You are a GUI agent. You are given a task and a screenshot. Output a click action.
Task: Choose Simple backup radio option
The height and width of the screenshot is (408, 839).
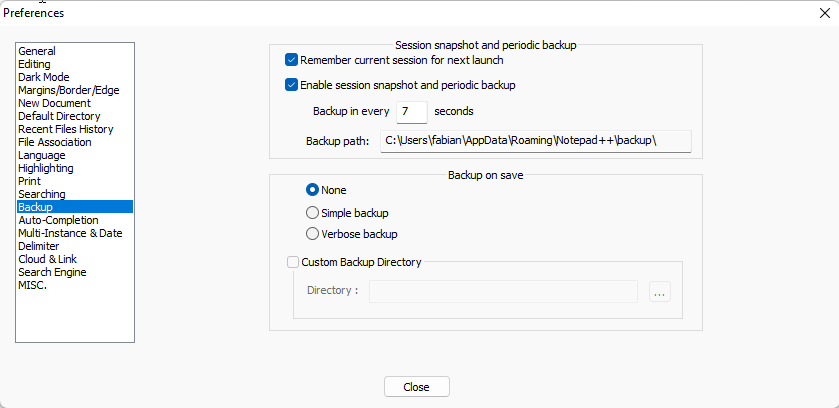pos(313,213)
